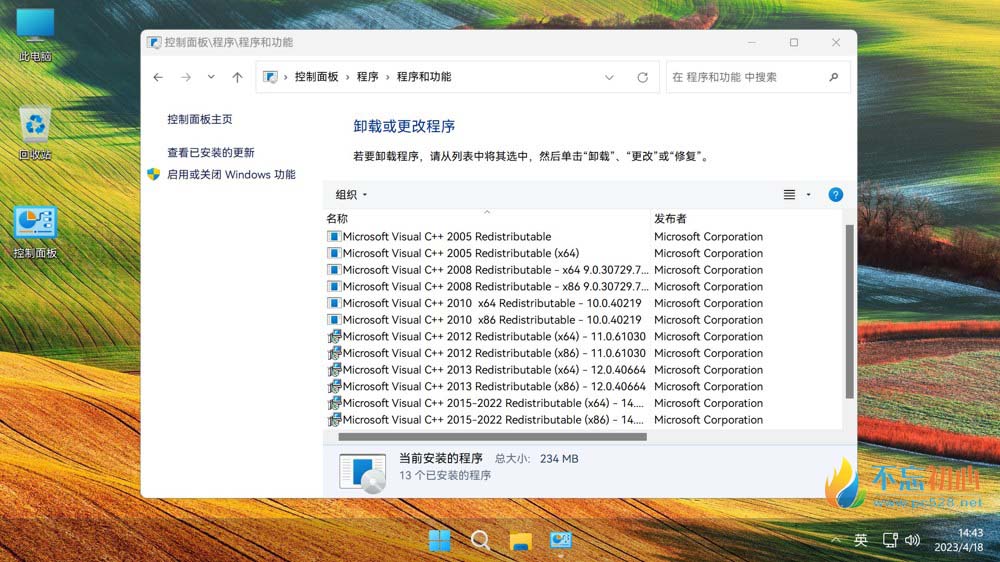The image size is (1000, 562).
Task: Open clock showing 14:43 2023/4/18
Action: coord(959,540)
